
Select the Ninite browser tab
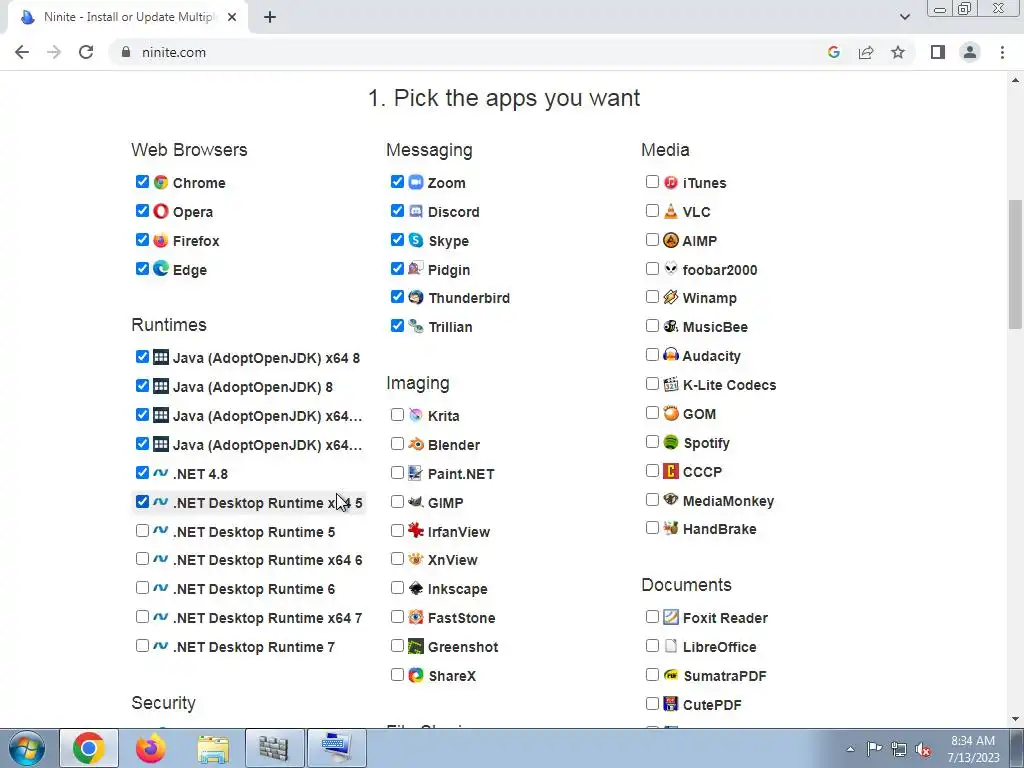[128, 18]
